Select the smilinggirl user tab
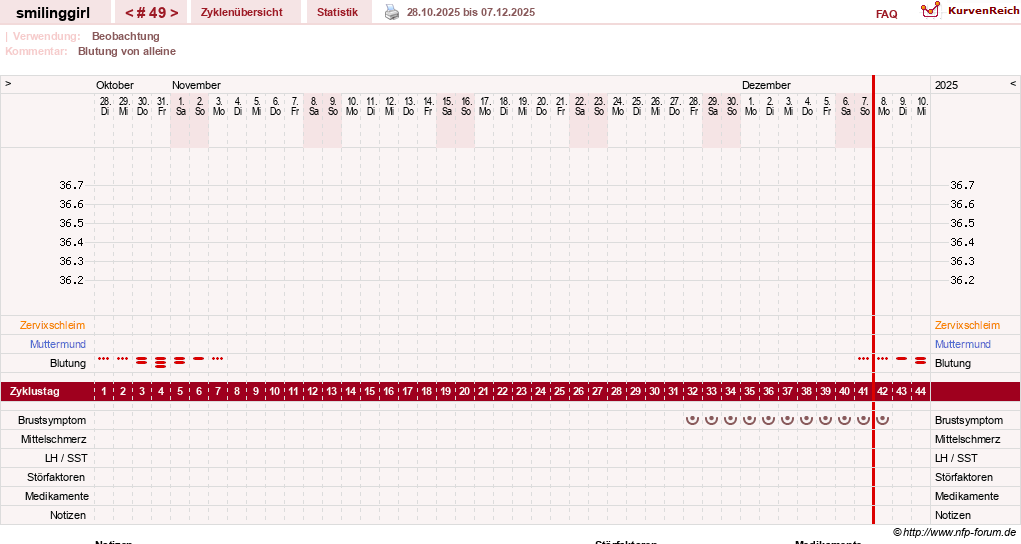The height and width of the screenshot is (544, 1021). [x=53, y=13]
